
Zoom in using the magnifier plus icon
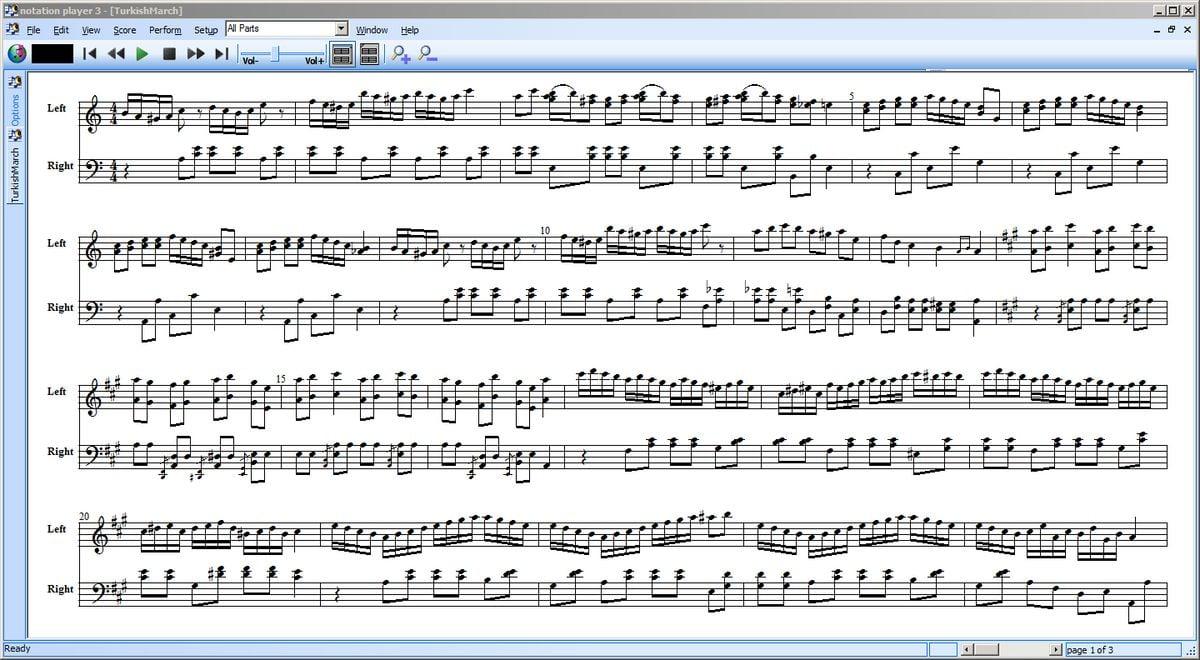pyautogui.click(x=401, y=54)
